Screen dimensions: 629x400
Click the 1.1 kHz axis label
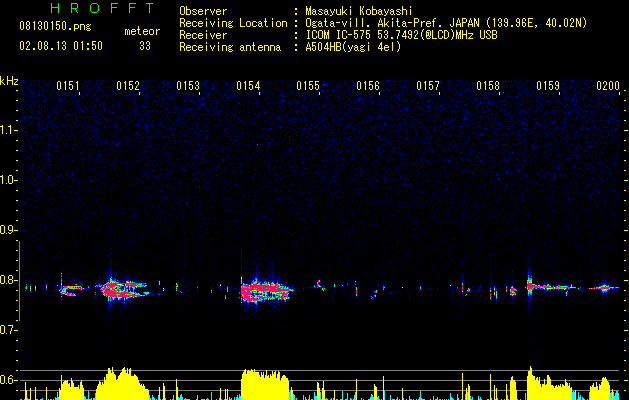point(9,130)
